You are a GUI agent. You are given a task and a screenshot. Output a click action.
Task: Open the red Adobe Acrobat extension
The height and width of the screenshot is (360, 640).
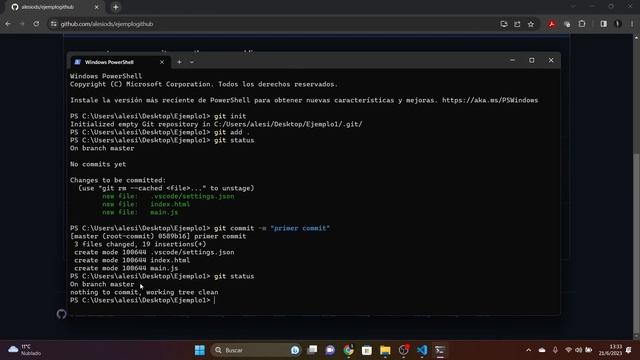tap(551, 24)
